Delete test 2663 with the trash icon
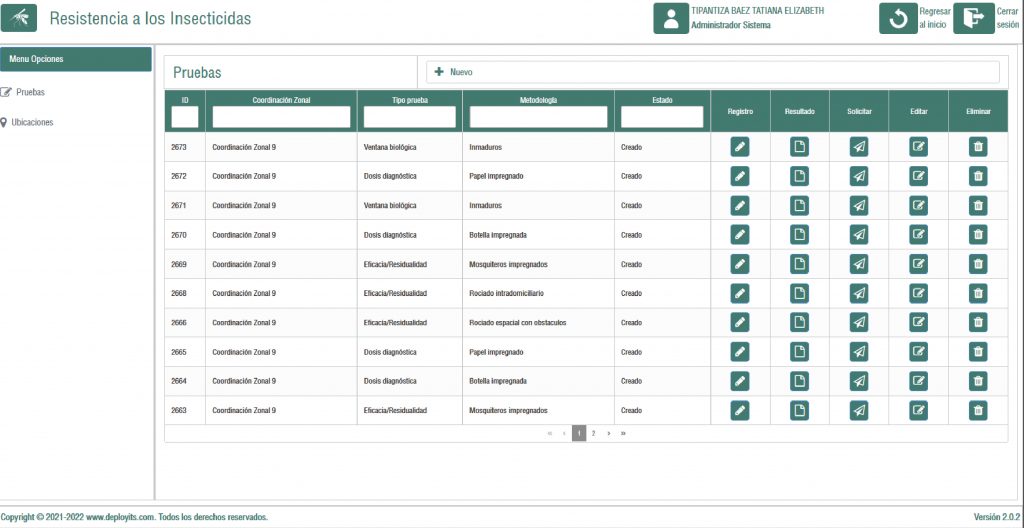1024x528 pixels. pos(977,411)
